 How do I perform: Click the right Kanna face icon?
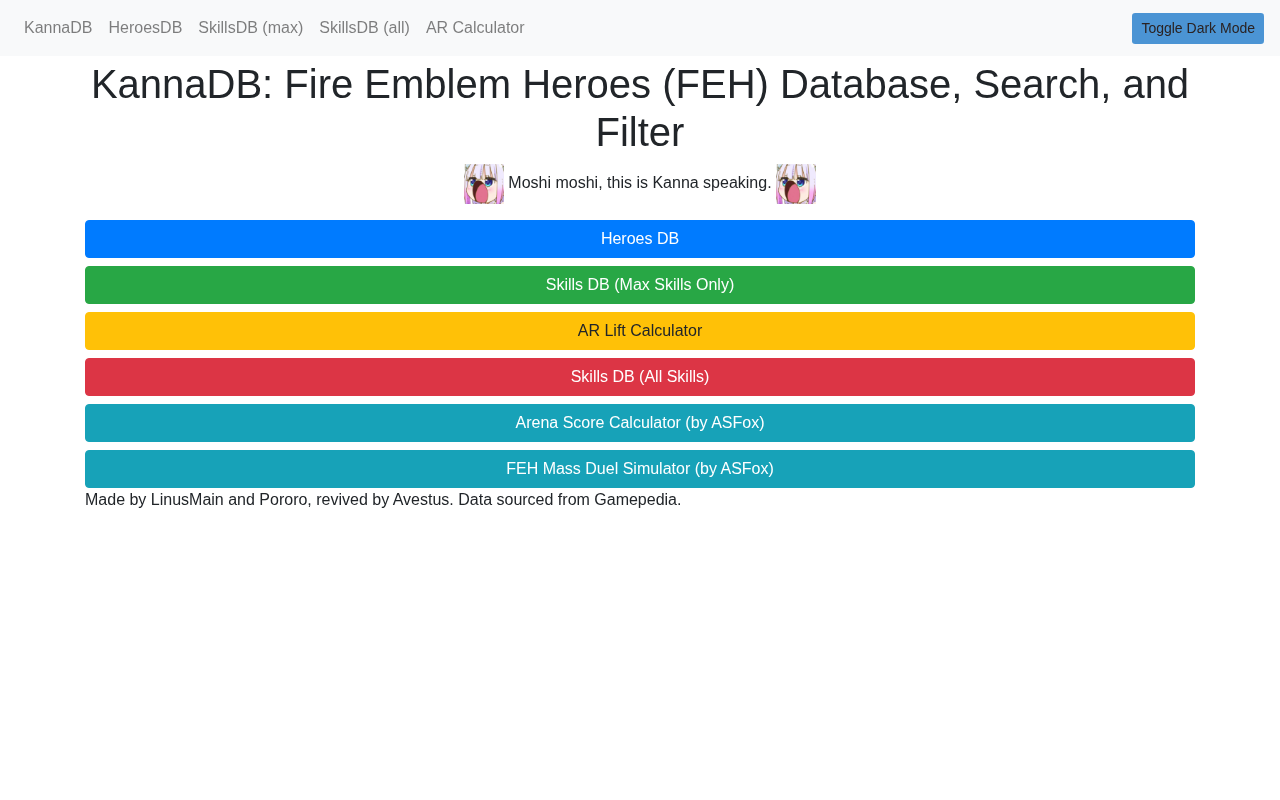[796, 184]
